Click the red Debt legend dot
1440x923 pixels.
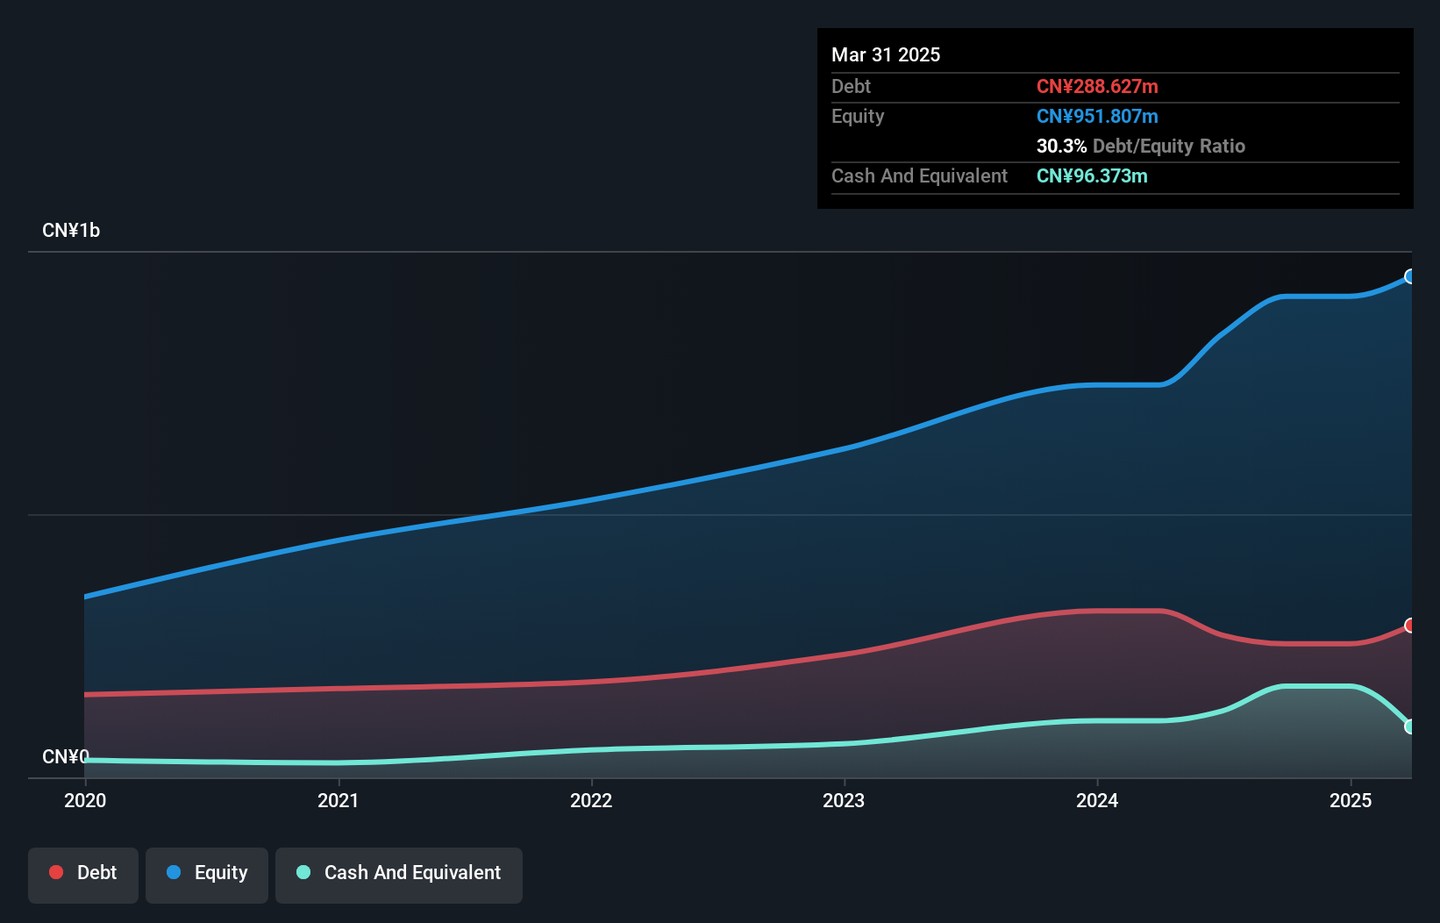coord(57,872)
